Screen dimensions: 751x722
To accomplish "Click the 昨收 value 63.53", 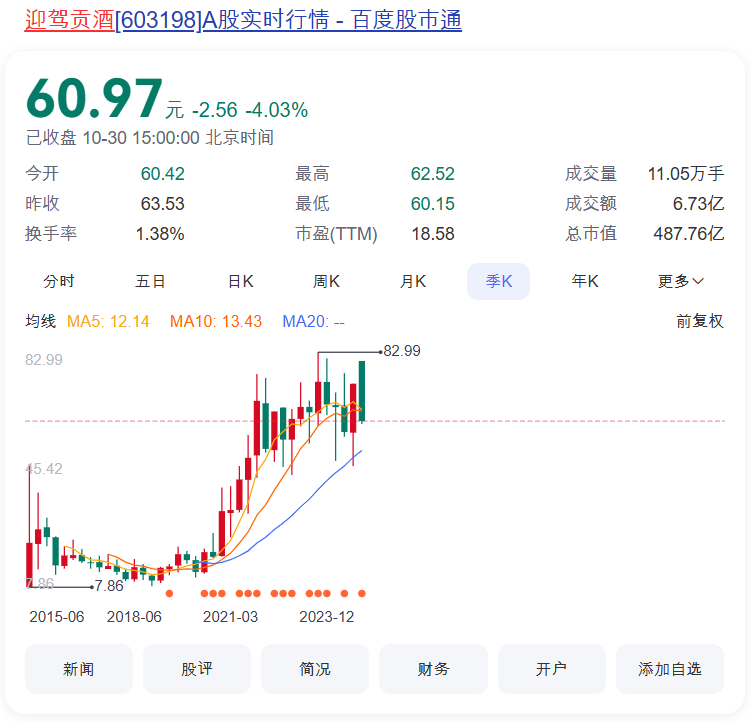I will click(x=162, y=204).
